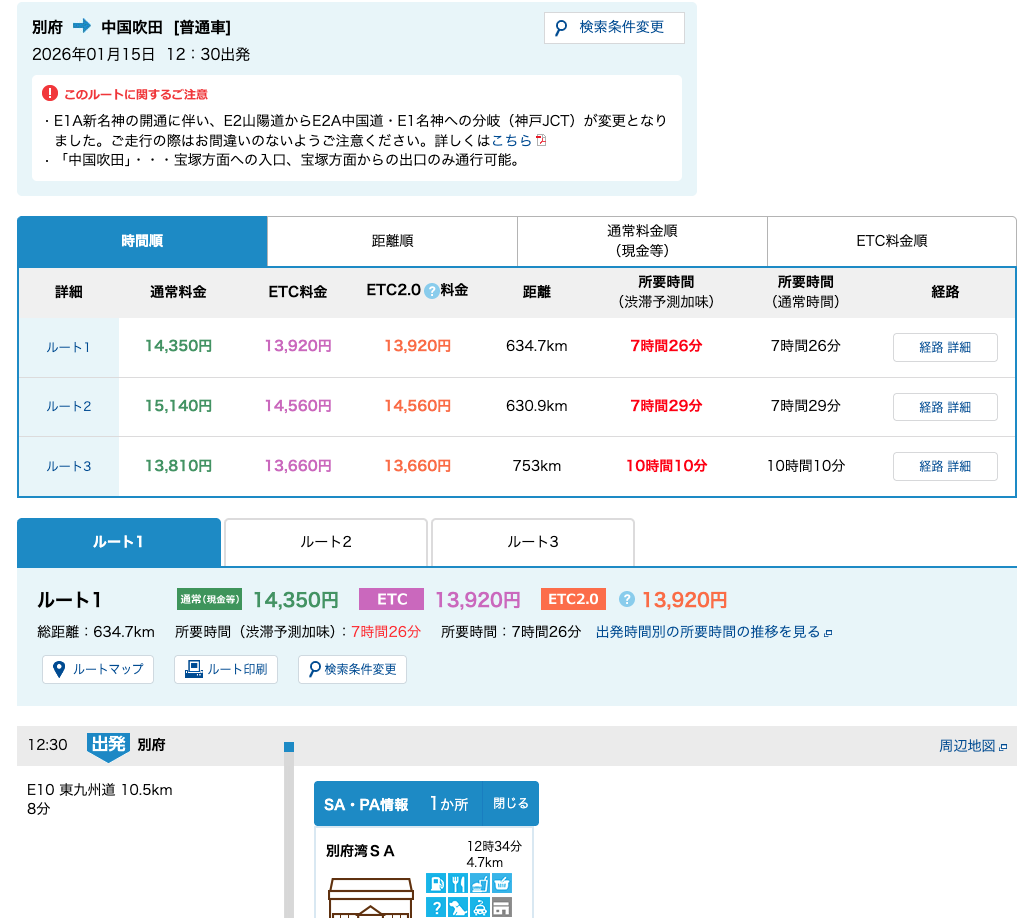Open 経路 詳細 for ルート2 row
Image resolution: width=1031 pixels, height=918 pixels.
pyautogui.click(x=945, y=407)
